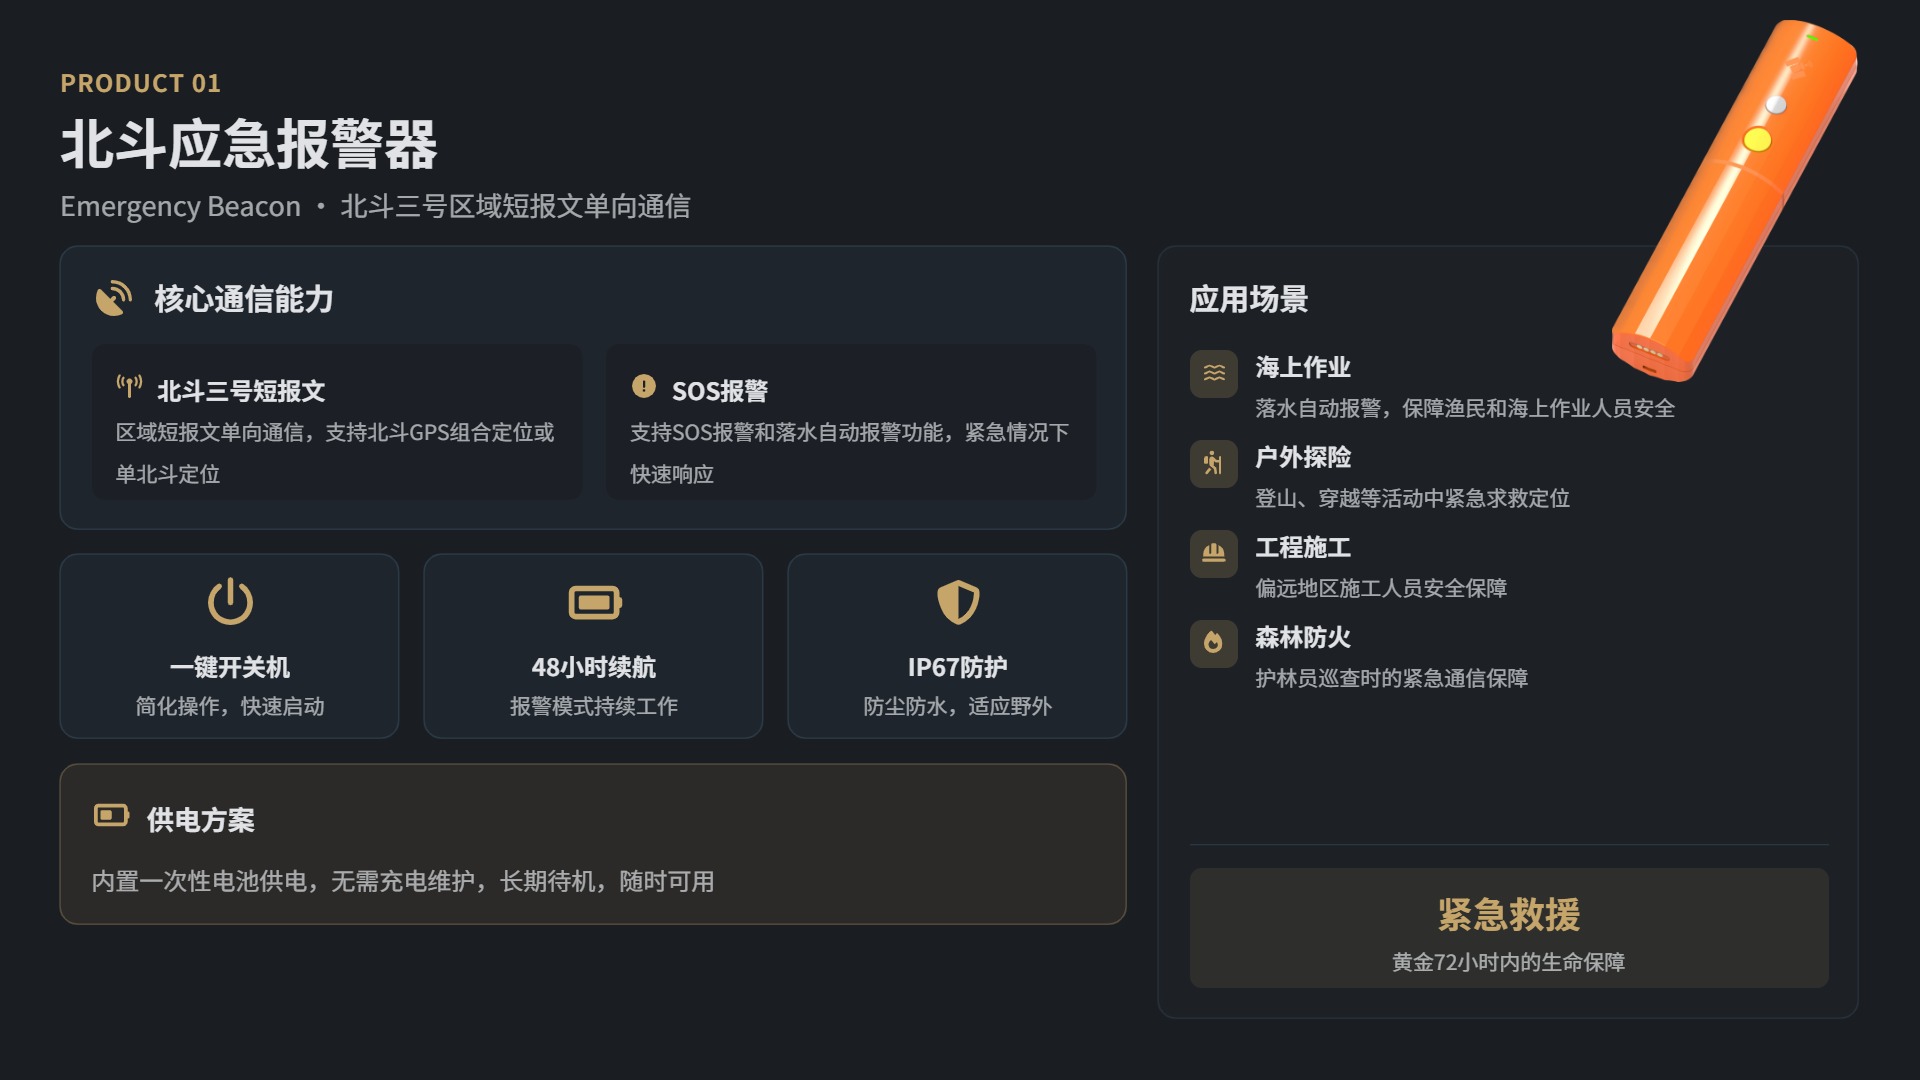The width and height of the screenshot is (1920, 1080).
Task: Click the shield icon above IP67防护
Action: (957, 602)
